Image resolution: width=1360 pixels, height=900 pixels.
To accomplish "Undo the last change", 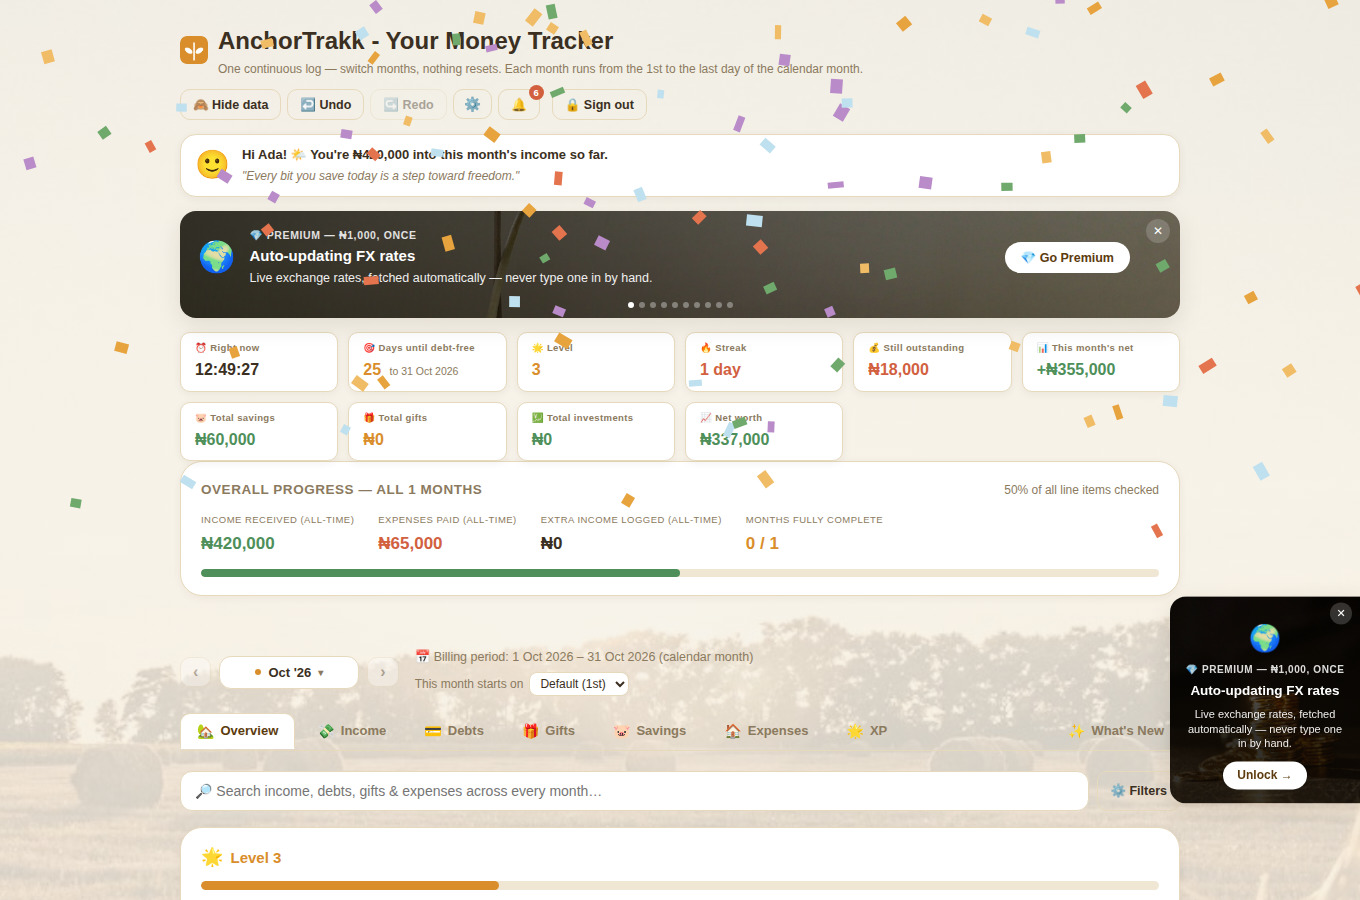I will (x=325, y=105).
